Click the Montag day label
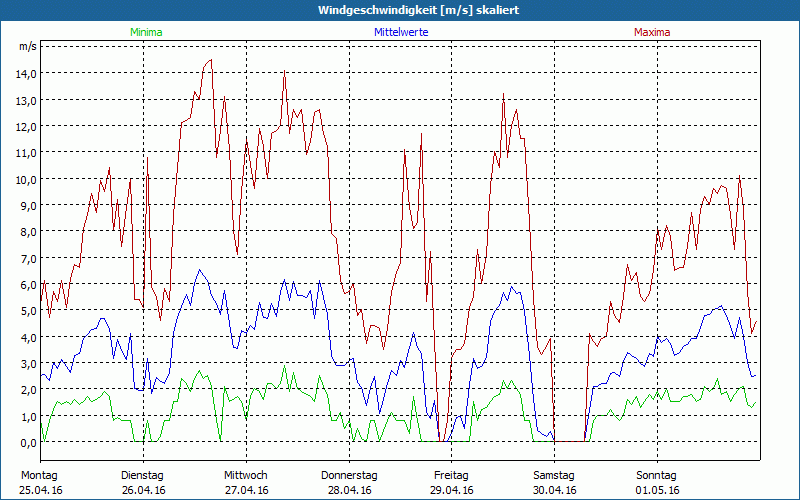Viewport: 800px width, 500px height. click(39, 476)
